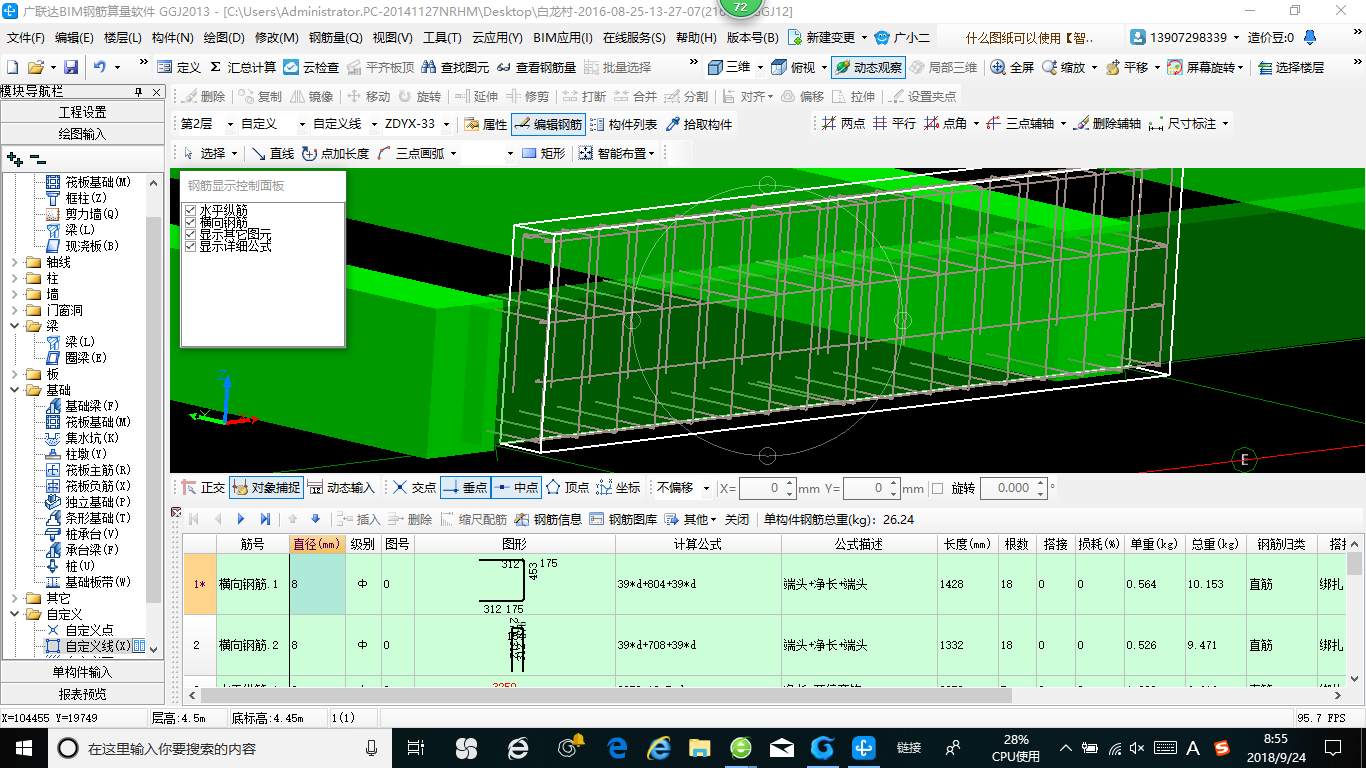Screen dimensions: 1366x768
Task: Switch to 三维 3D view
Action: 729,67
